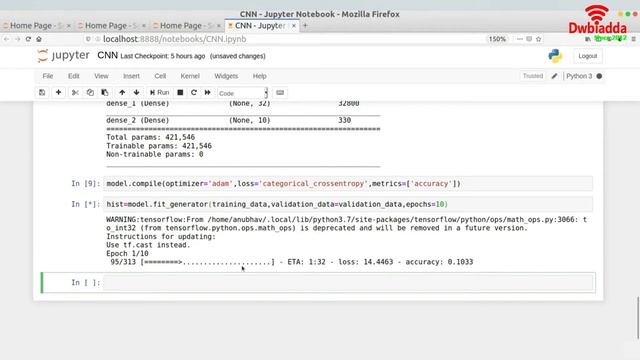
Task: Open a new browser tab
Action: click(305, 25)
